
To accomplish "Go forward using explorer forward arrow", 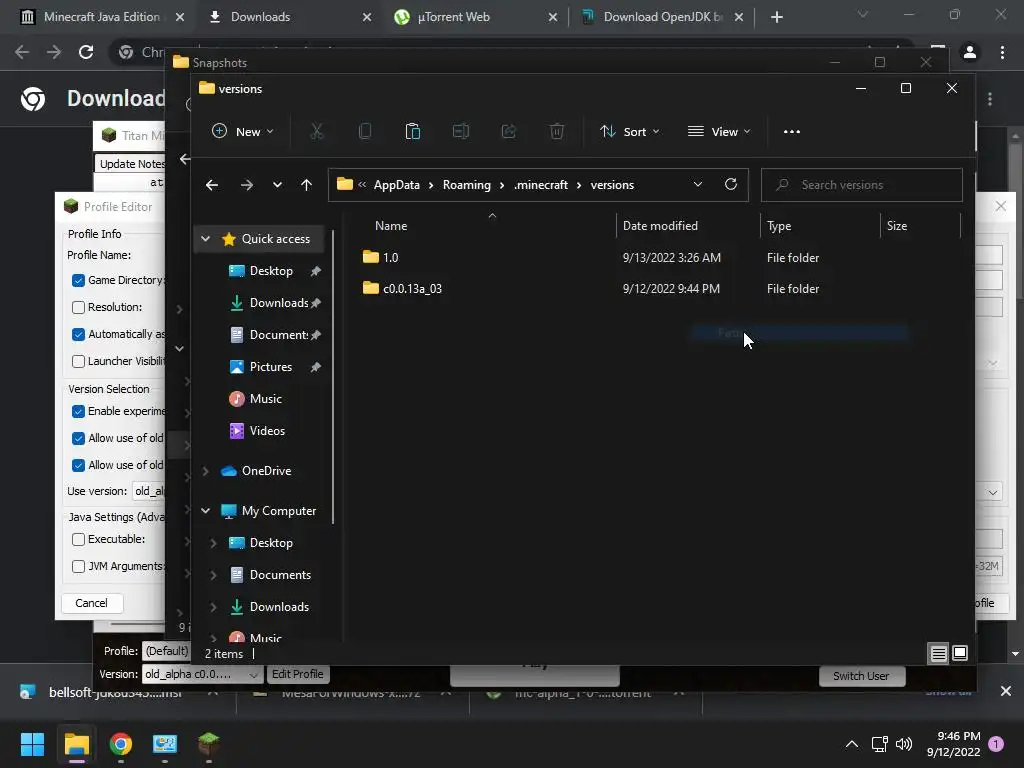I will click(246, 185).
